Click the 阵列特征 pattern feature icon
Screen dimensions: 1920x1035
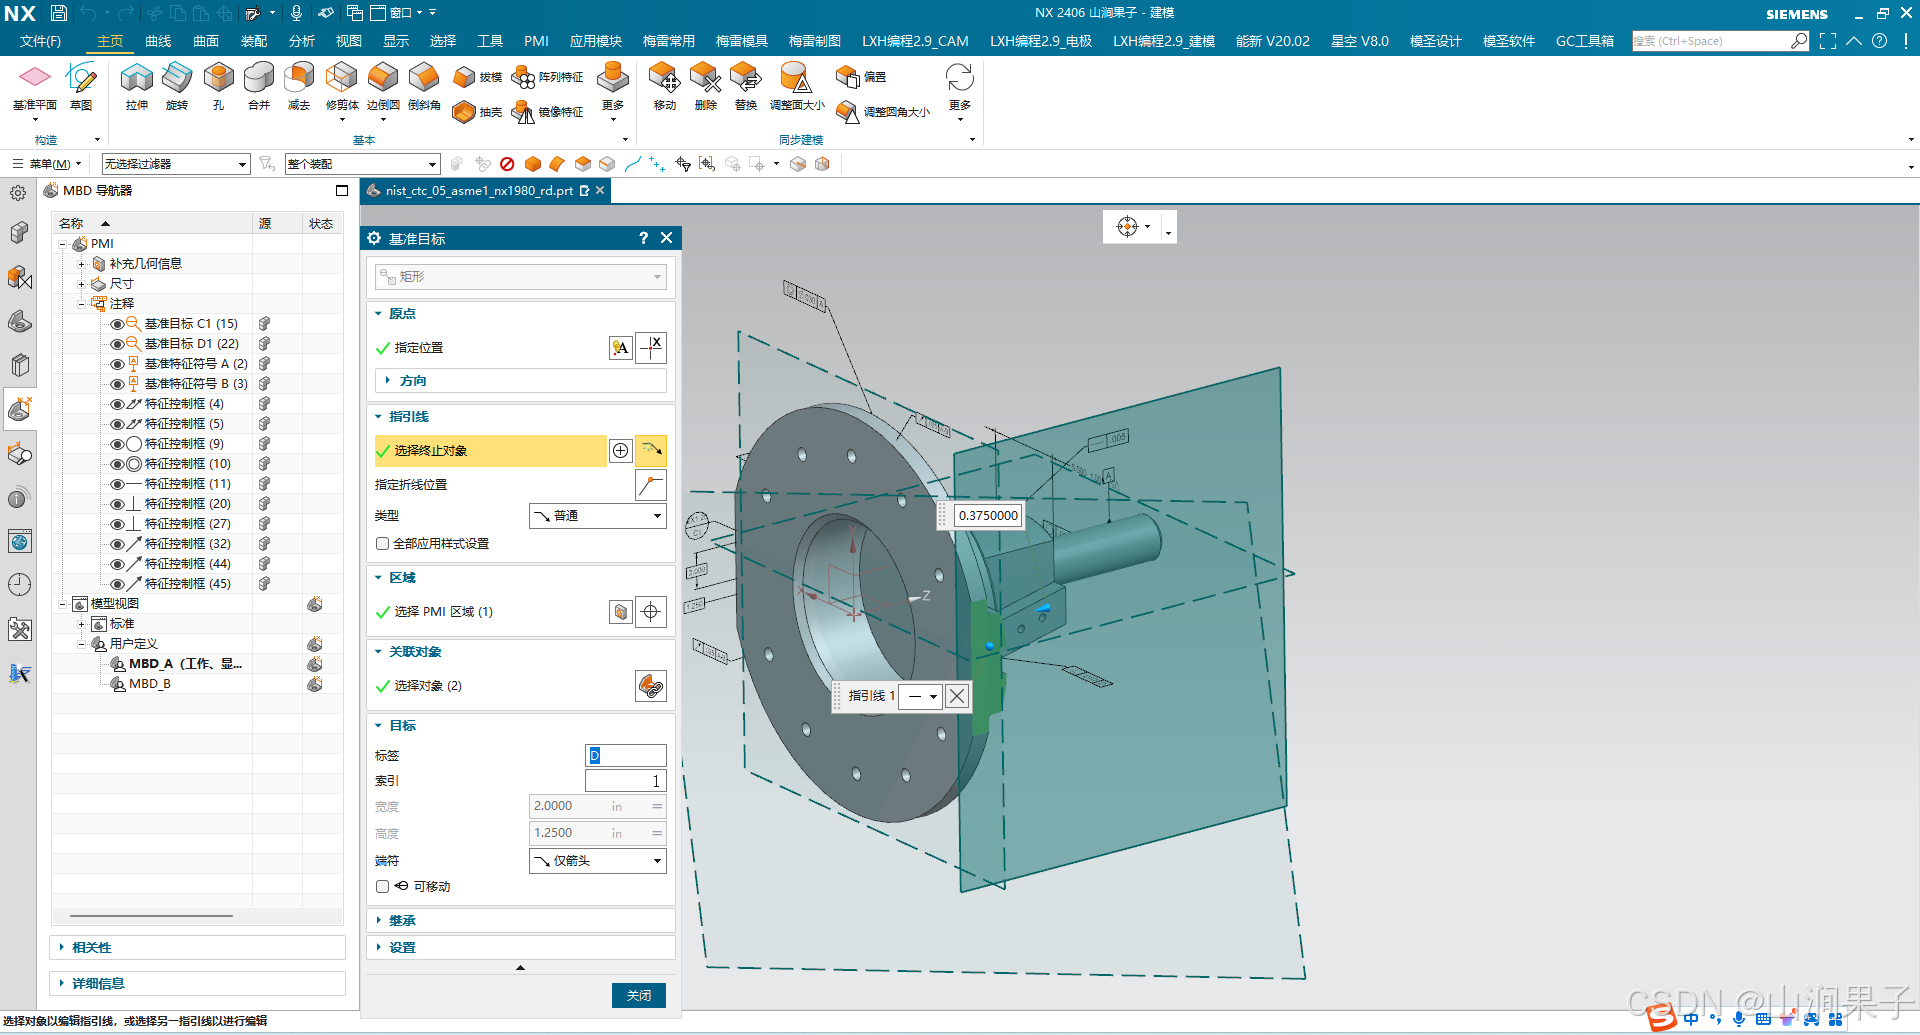tap(523, 77)
